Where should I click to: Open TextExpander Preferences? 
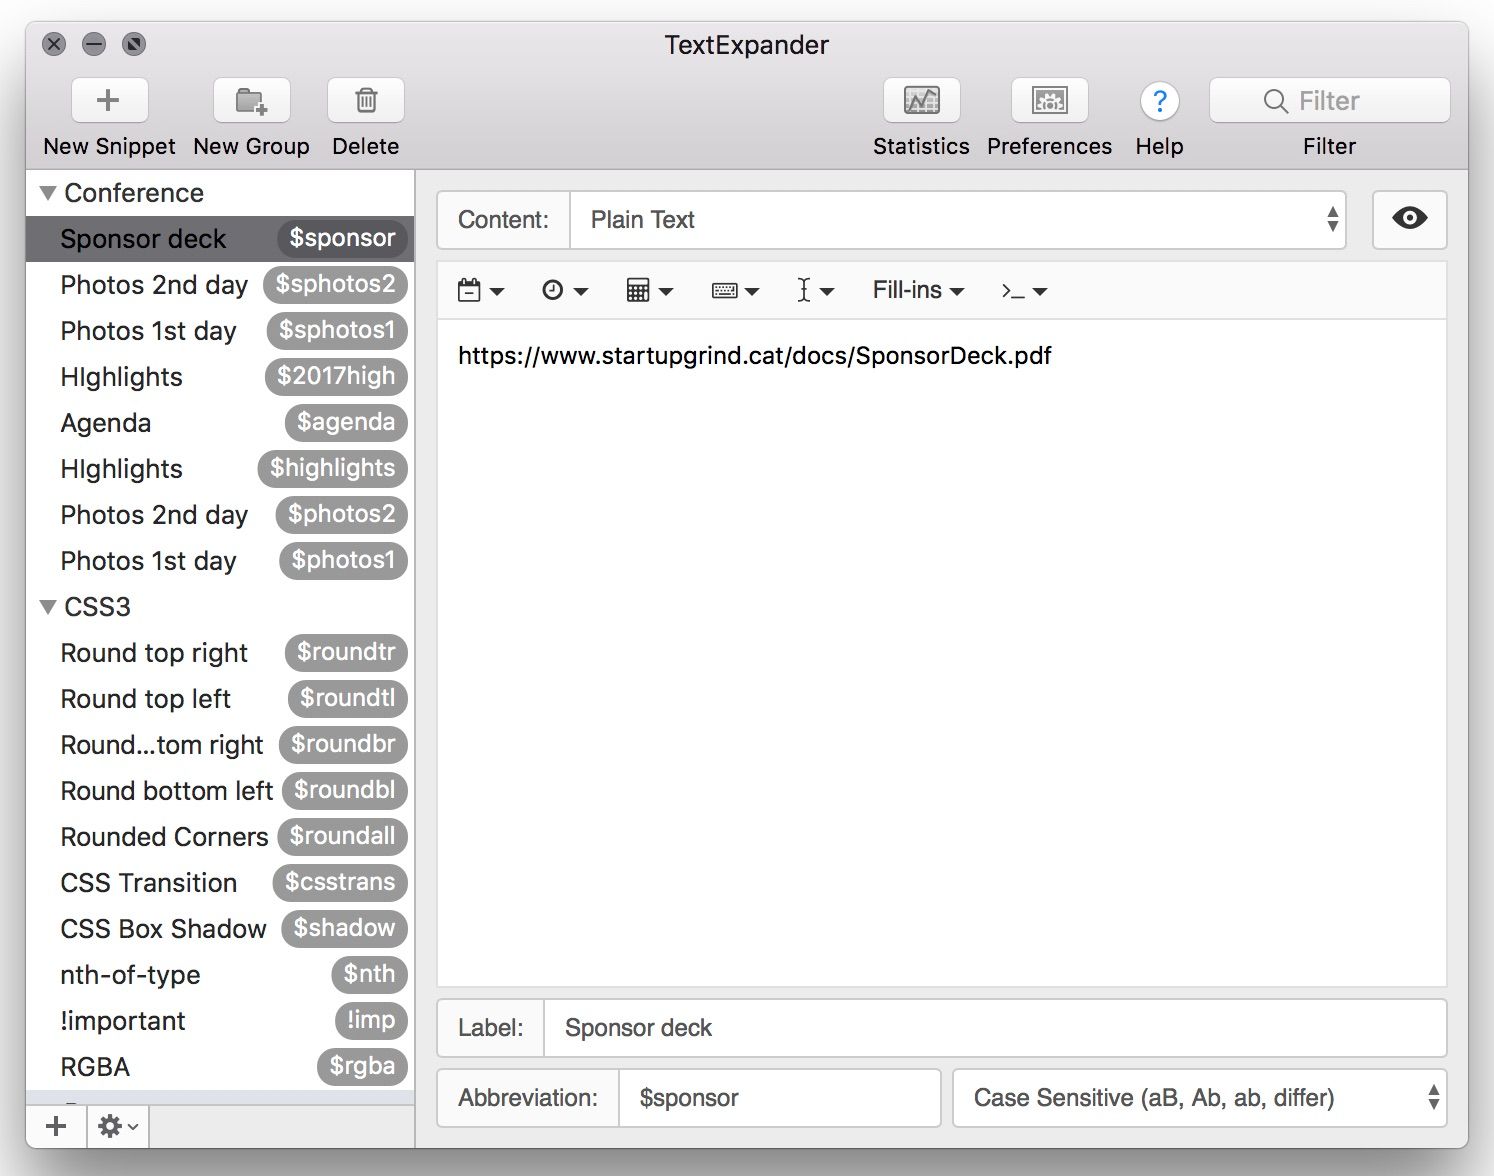(1049, 100)
